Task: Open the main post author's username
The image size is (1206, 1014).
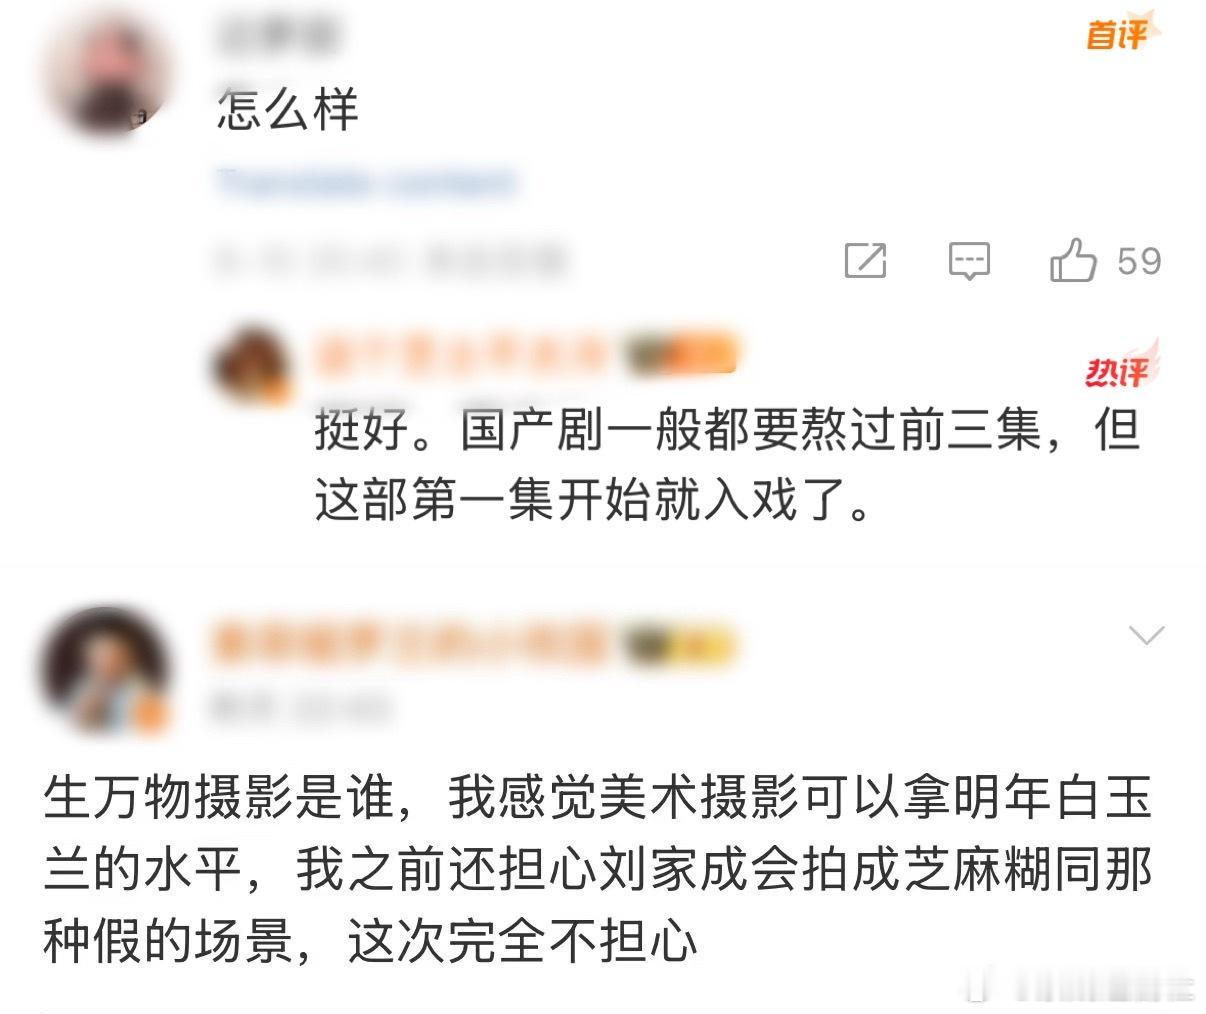Action: coord(410,644)
